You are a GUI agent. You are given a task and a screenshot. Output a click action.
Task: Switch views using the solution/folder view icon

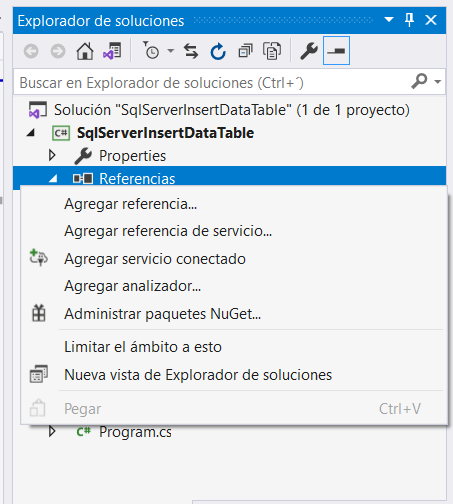tap(112, 51)
